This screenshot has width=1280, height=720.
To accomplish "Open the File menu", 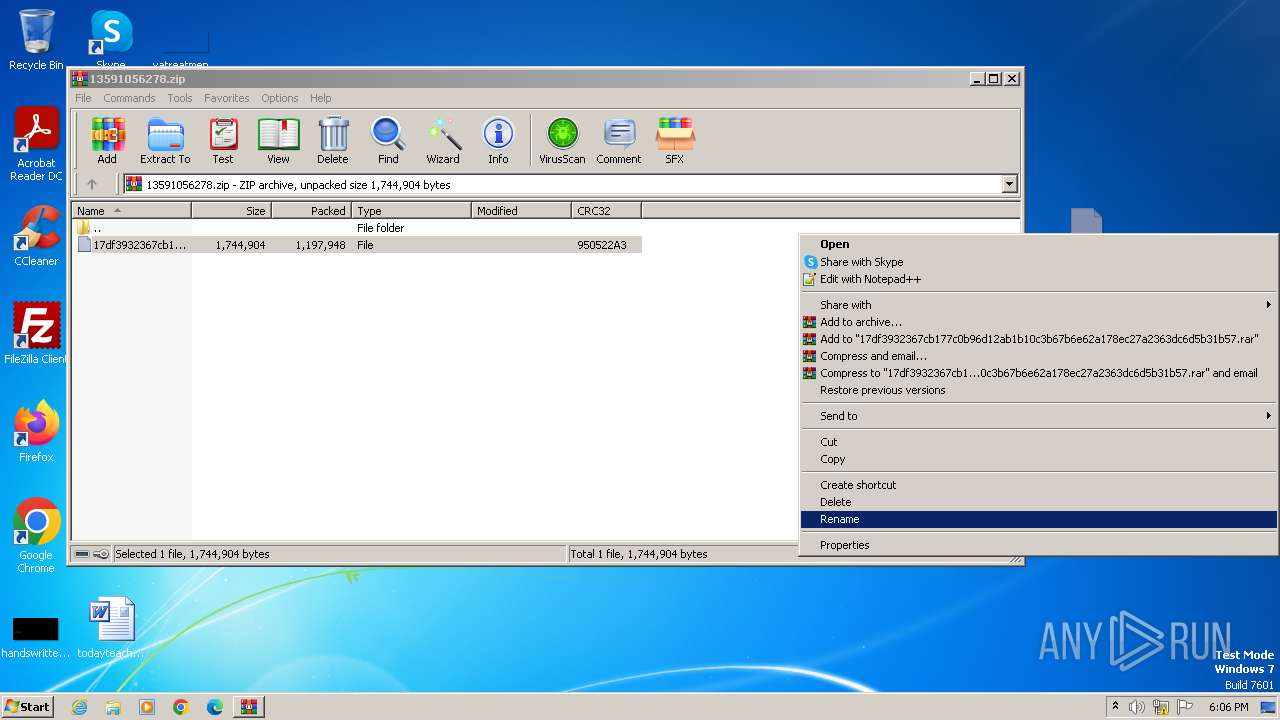I will (83, 98).
